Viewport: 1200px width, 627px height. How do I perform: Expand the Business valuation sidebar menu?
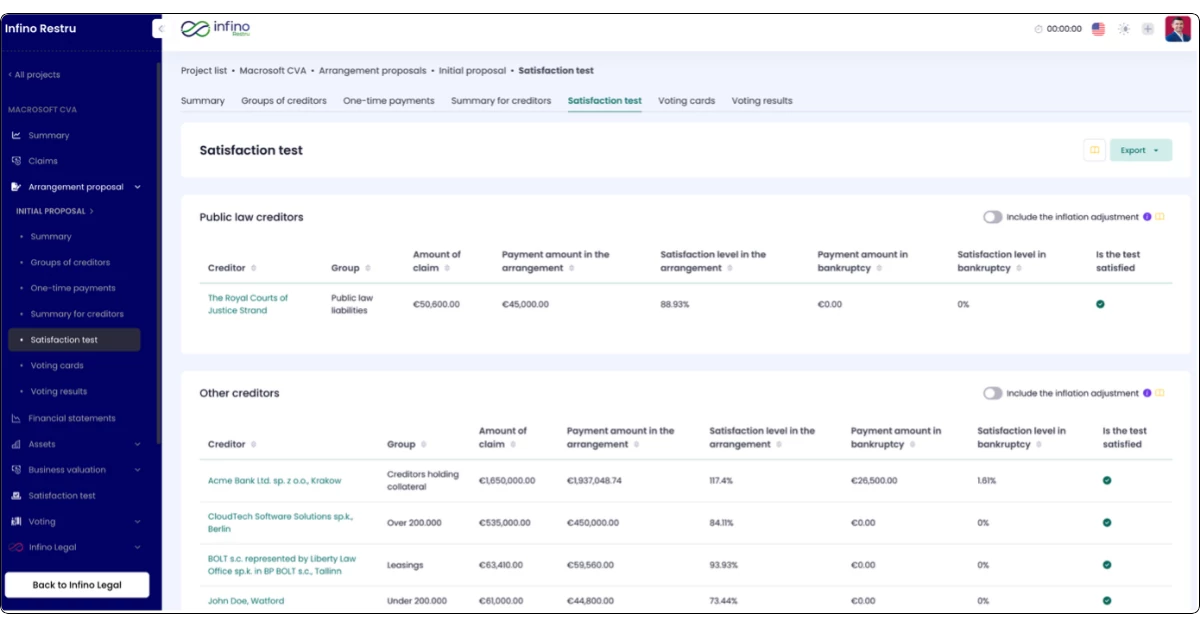138,470
